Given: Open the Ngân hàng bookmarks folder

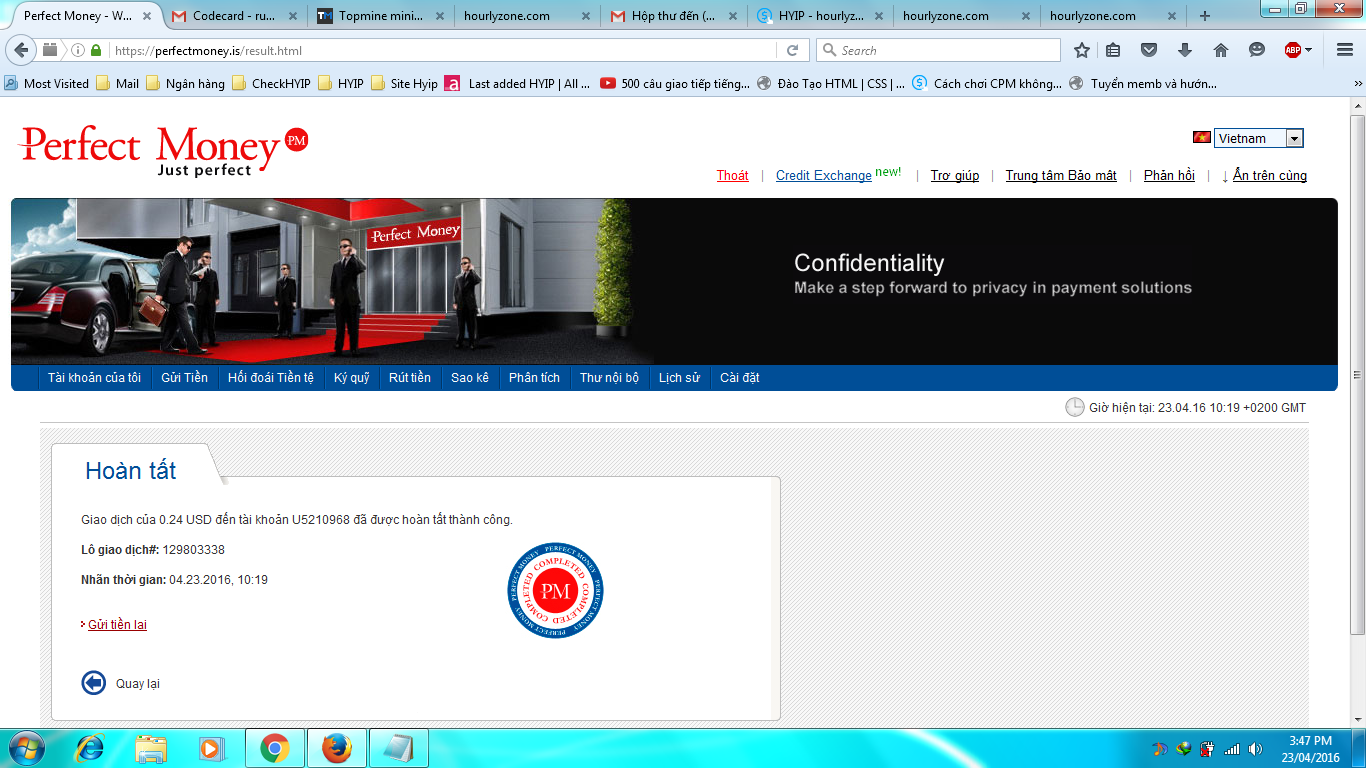Looking at the screenshot, I should pyautogui.click(x=185, y=84).
